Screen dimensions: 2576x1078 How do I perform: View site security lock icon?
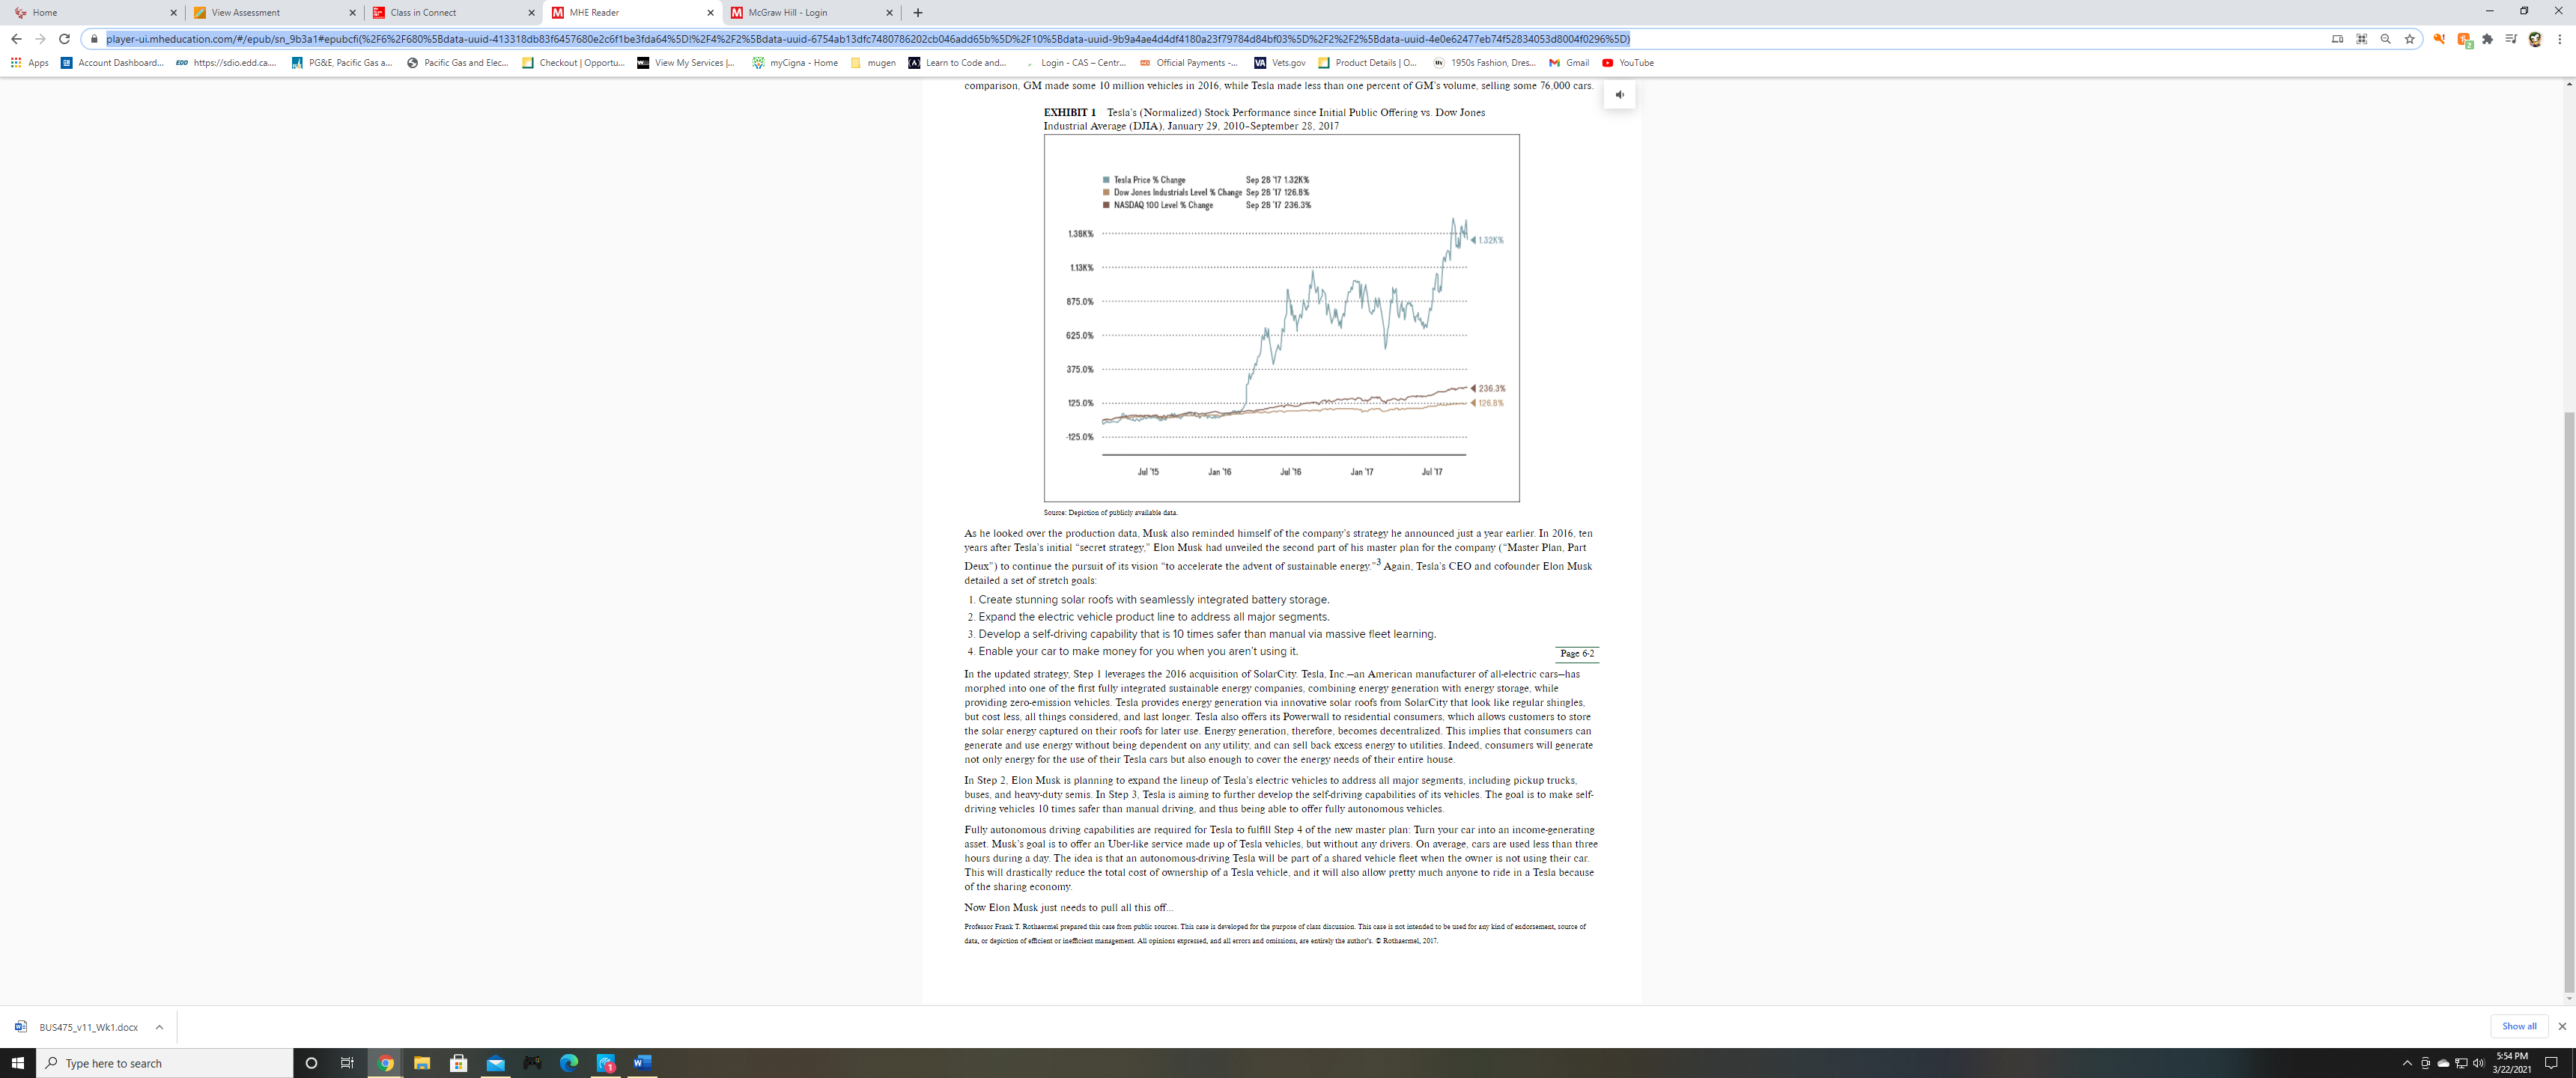click(94, 39)
